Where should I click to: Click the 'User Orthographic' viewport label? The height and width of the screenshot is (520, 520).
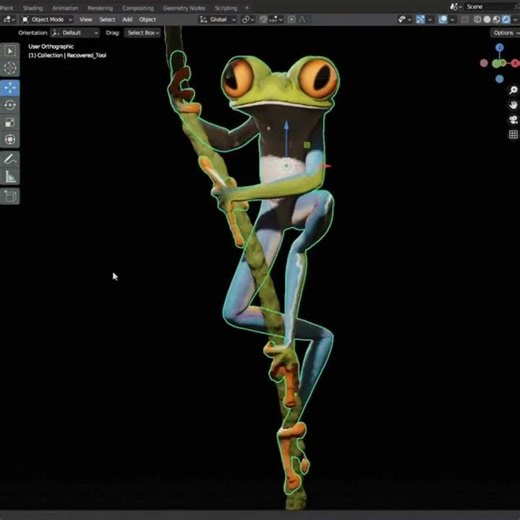point(51,47)
